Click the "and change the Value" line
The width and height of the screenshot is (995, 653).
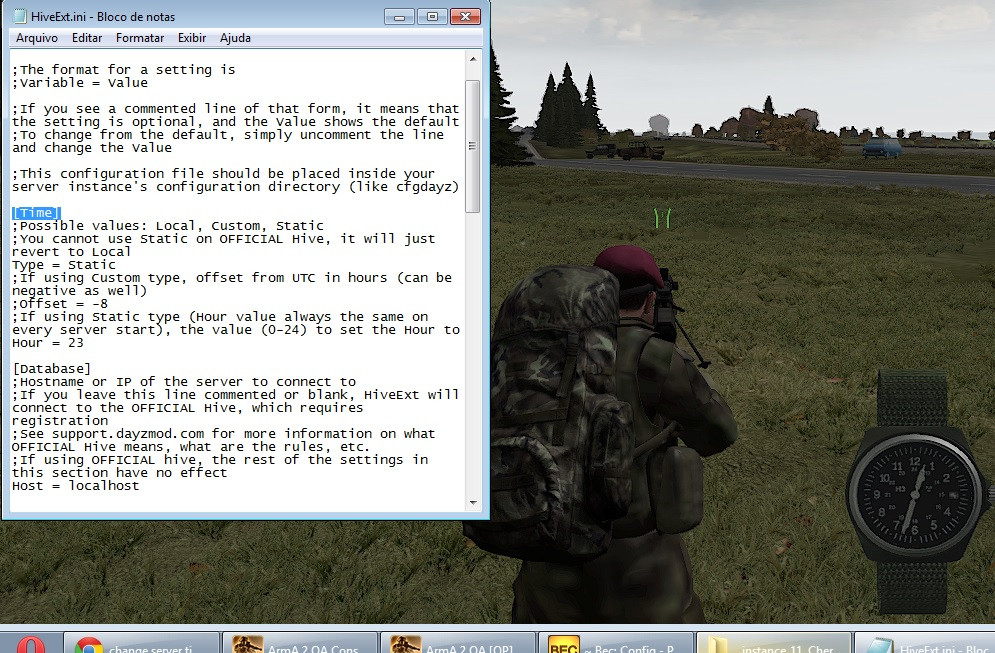point(92,147)
